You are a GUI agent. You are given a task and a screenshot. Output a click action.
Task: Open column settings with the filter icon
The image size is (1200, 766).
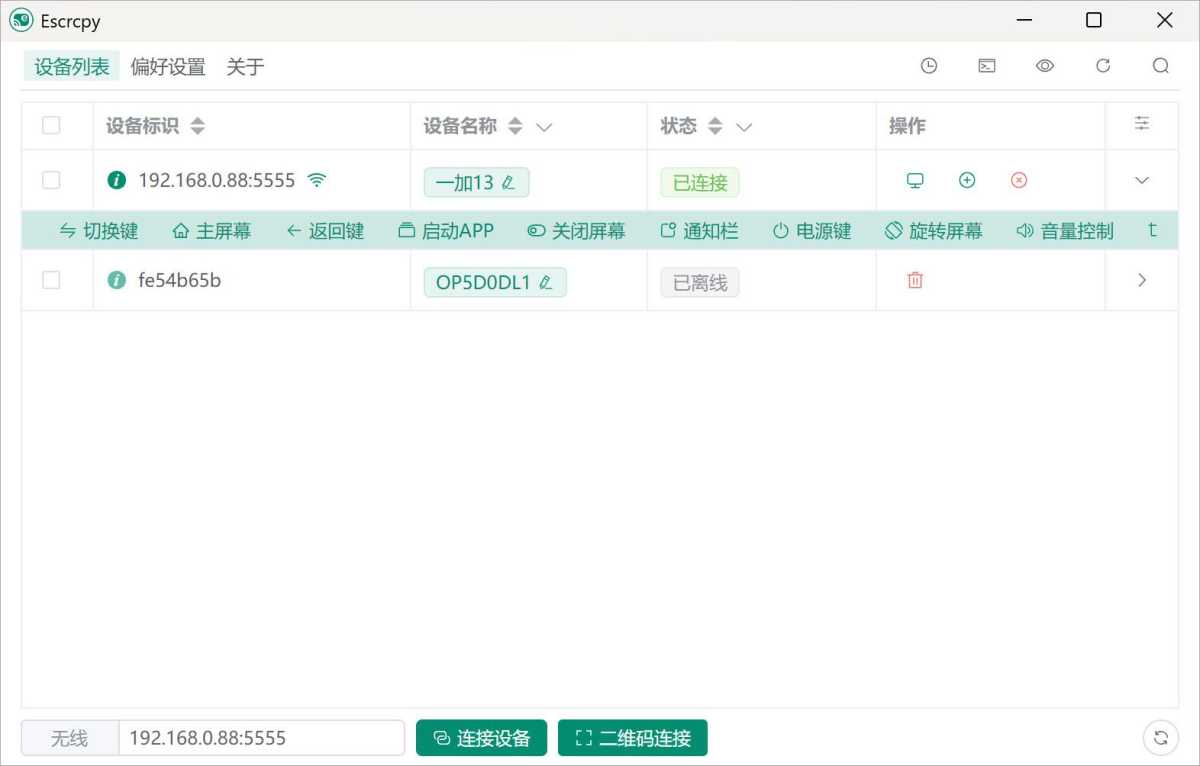[1142, 123]
